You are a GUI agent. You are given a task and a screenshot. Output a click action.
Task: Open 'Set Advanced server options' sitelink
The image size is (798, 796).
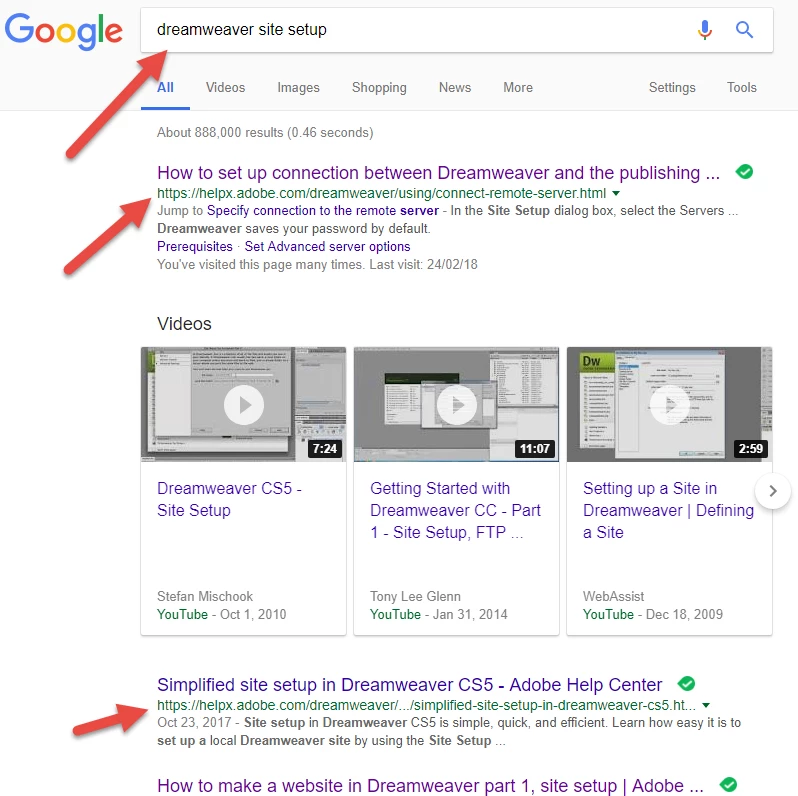click(x=327, y=247)
